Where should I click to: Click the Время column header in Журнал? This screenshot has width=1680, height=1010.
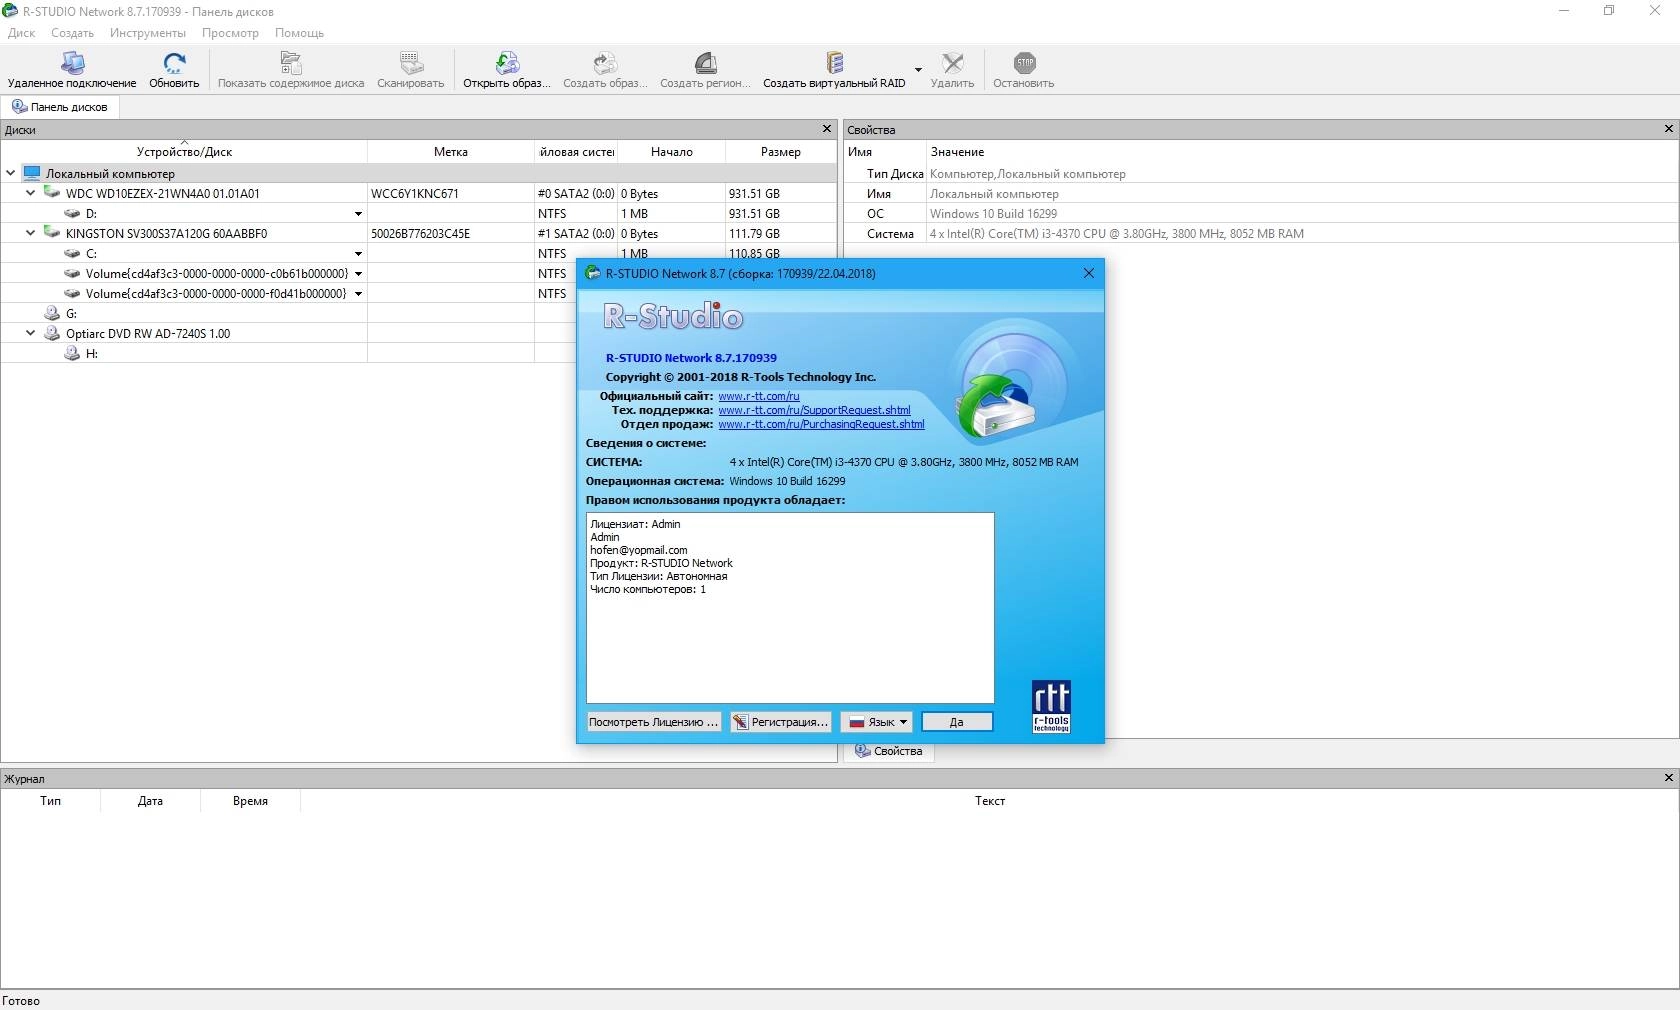click(250, 801)
